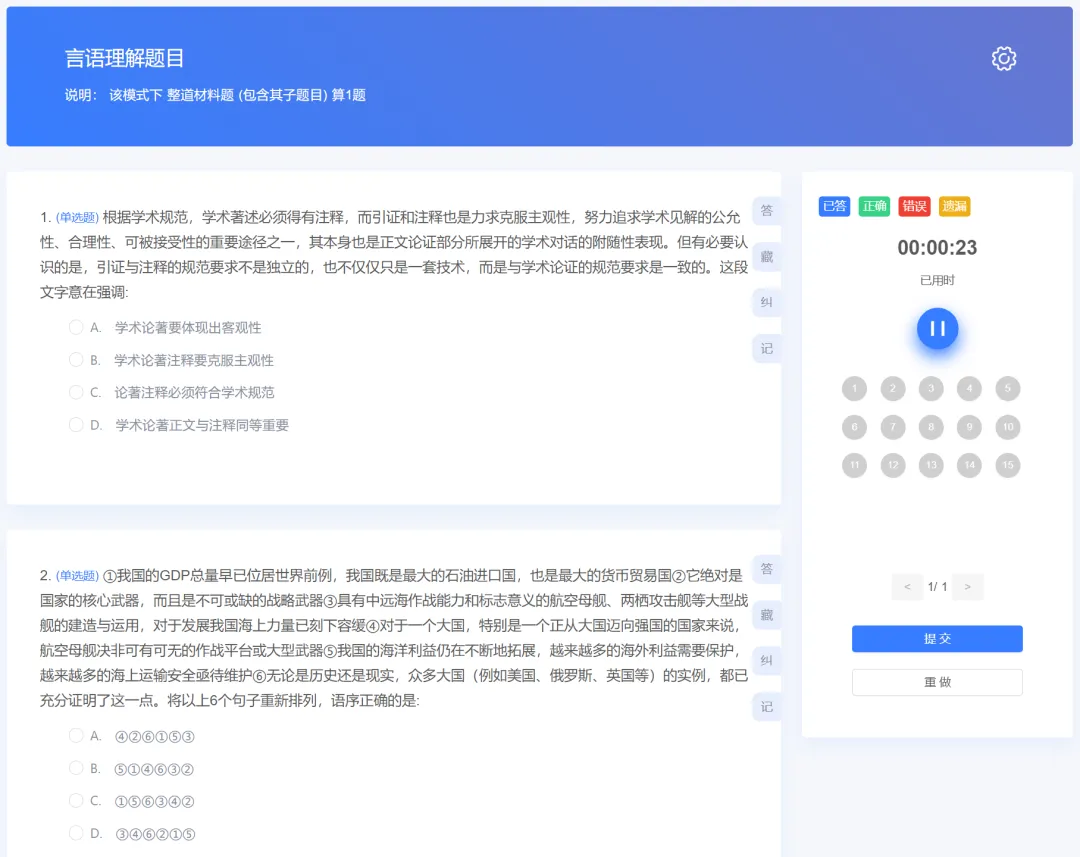The image size is (1080, 857).
Task: Click the 1/ 1 page indicator
Action: coord(937,587)
